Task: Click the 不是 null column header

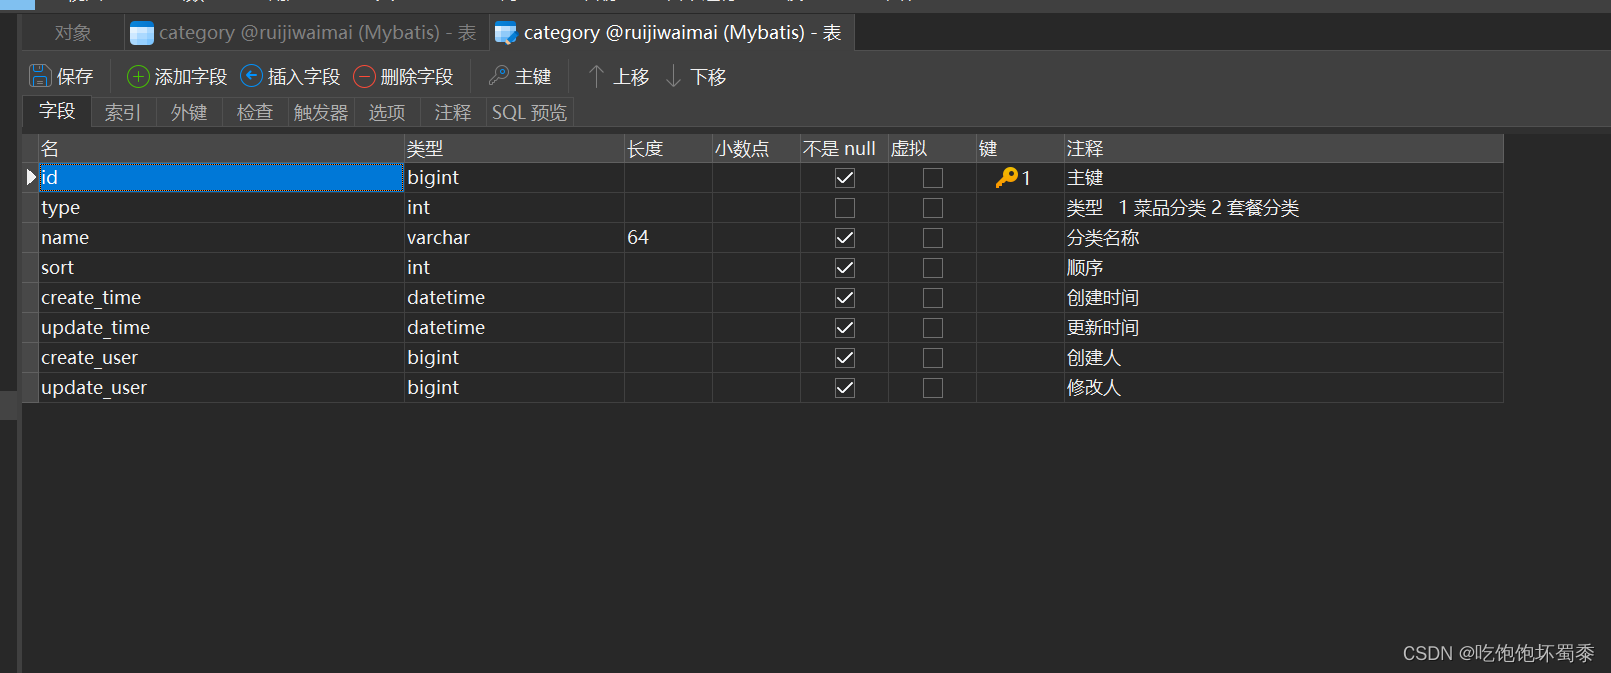Action: (x=844, y=149)
